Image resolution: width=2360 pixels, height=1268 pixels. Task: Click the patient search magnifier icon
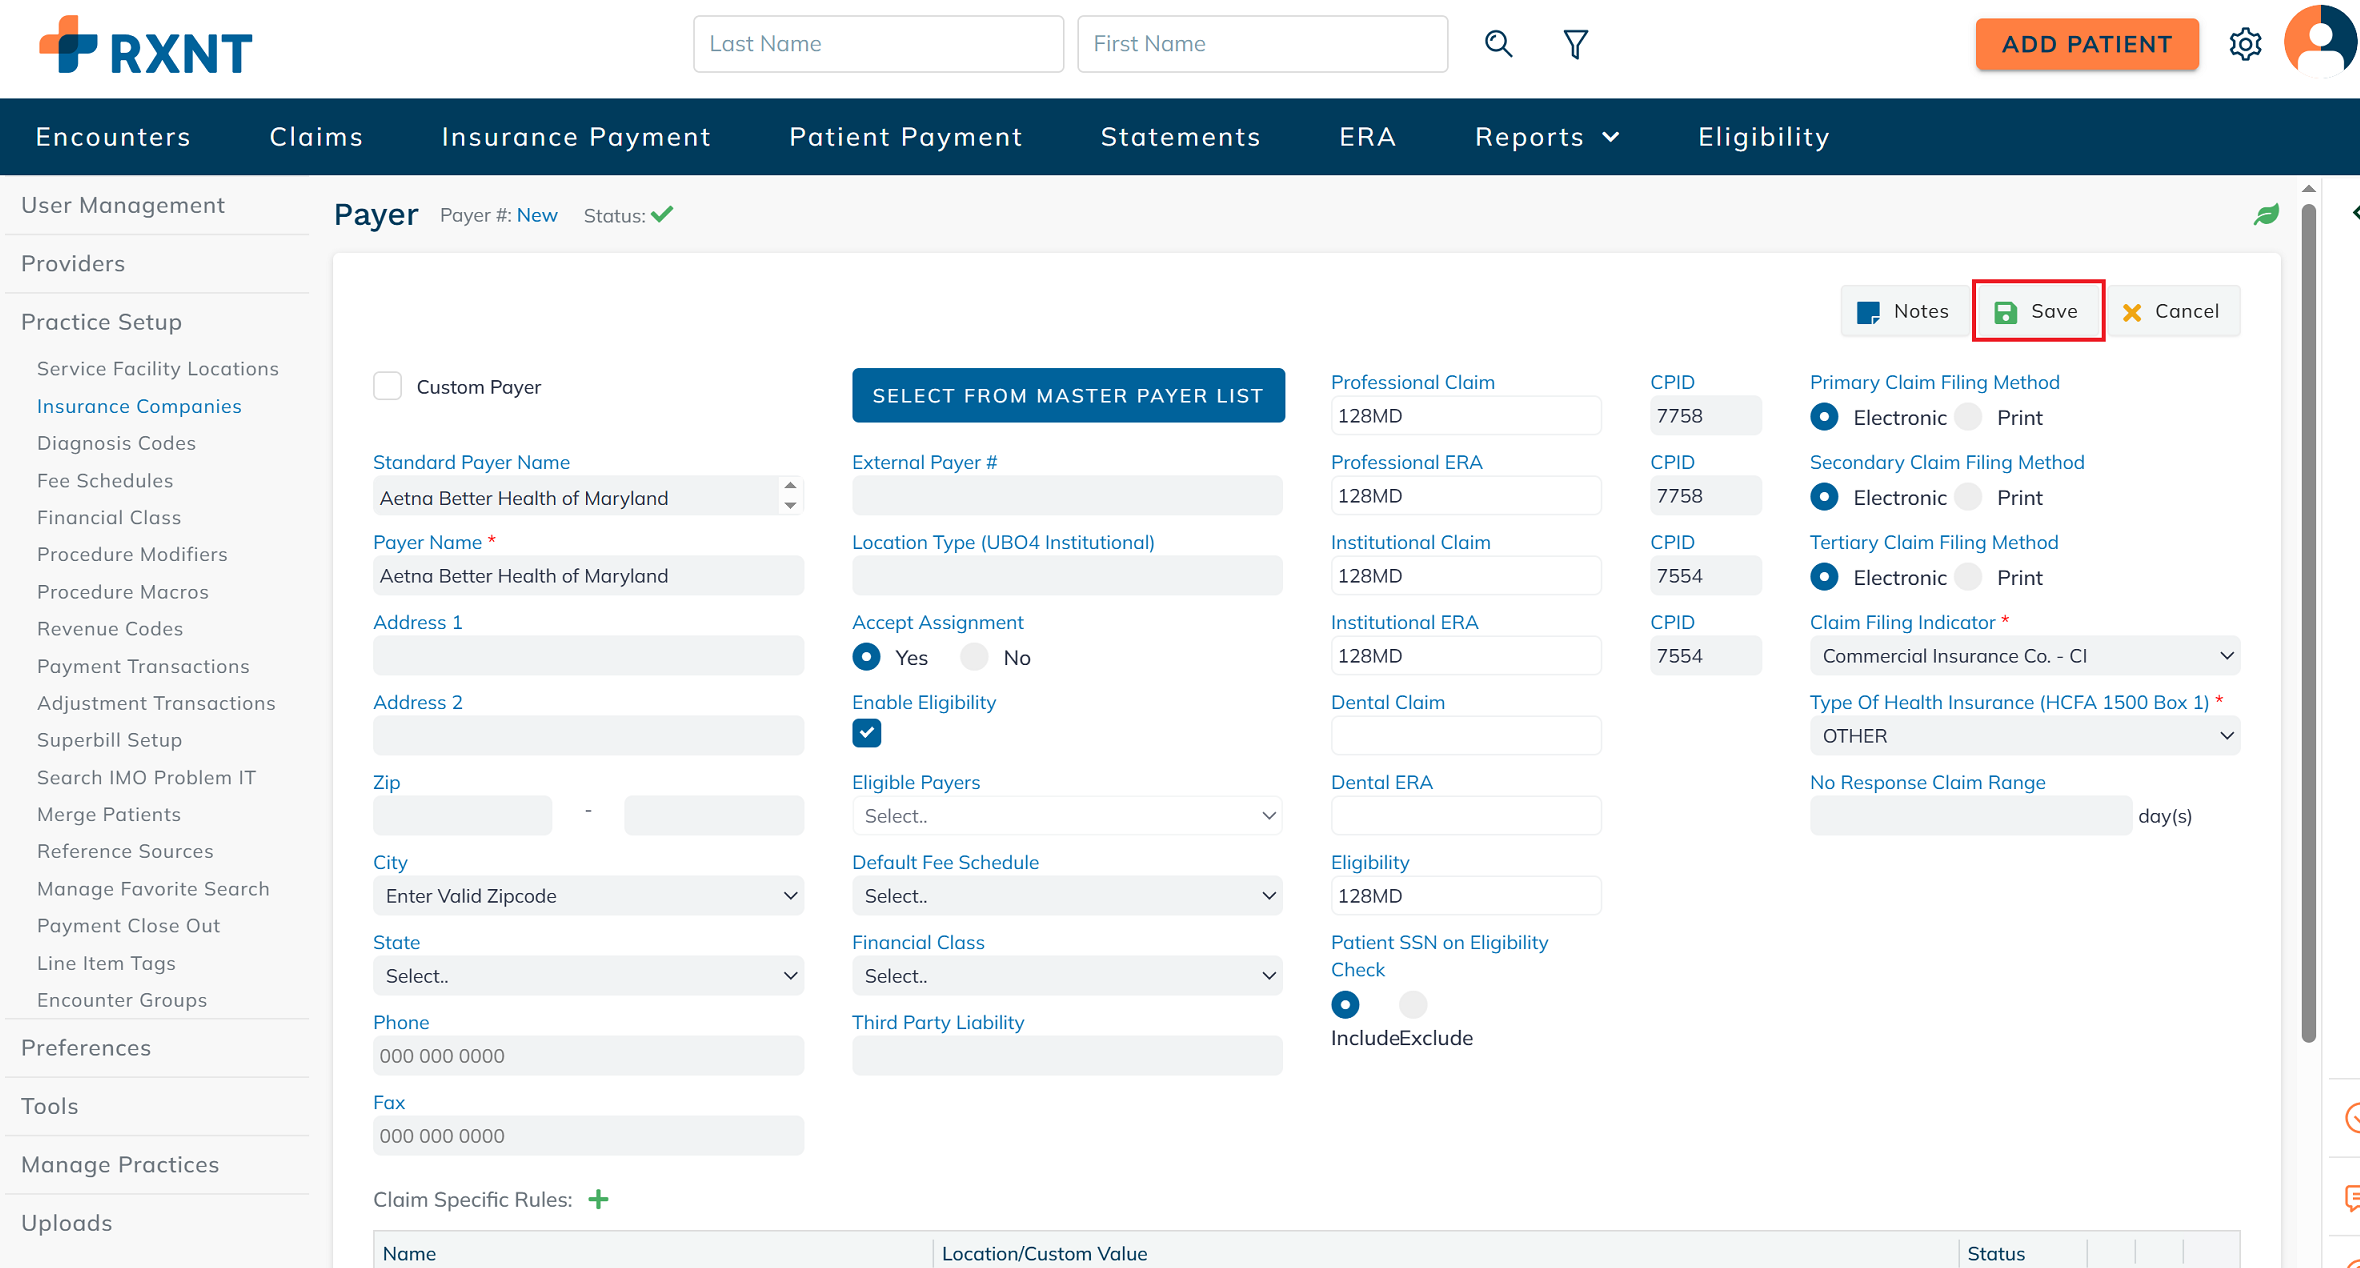click(x=1498, y=44)
